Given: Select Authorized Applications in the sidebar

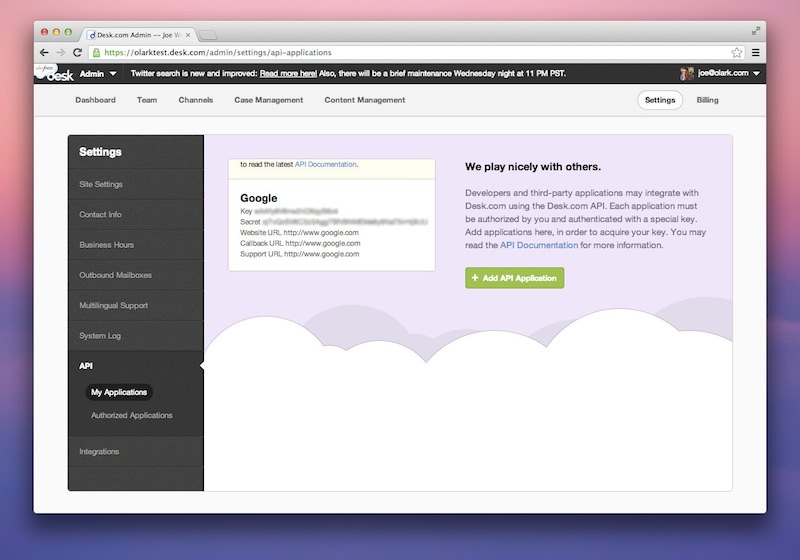Looking at the screenshot, I should [x=131, y=415].
